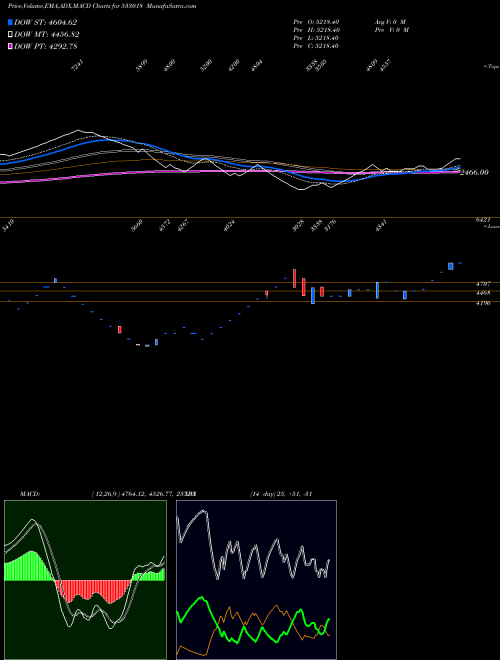500x660 pixels.
Task: Click the latest large blue candle at far right
Action: click(451, 266)
